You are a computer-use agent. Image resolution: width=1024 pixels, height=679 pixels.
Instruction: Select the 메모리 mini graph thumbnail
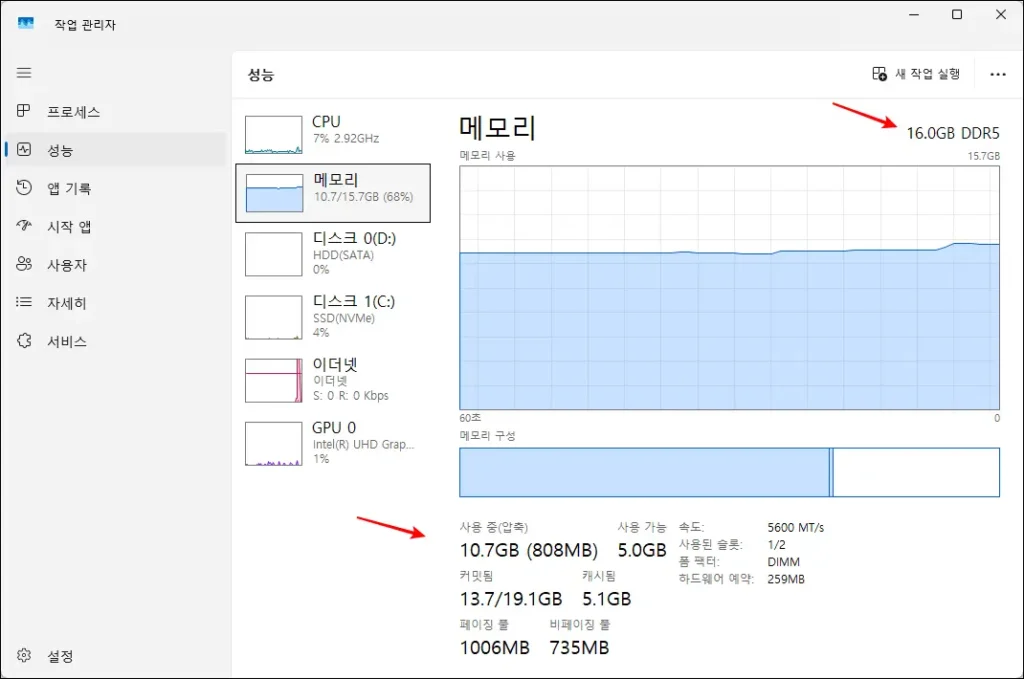point(274,193)
